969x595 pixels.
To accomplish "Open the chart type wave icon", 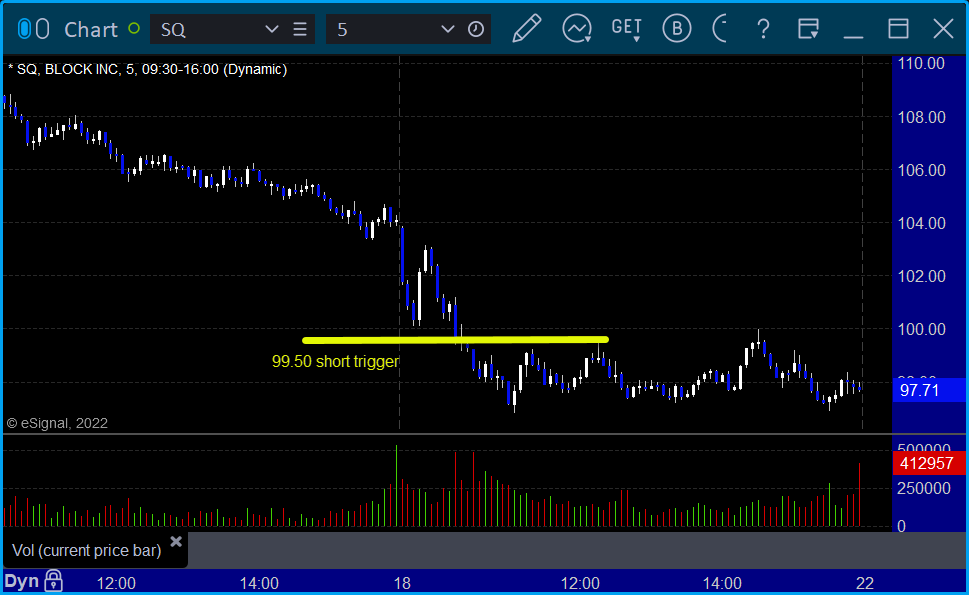I will coord(577,28).
